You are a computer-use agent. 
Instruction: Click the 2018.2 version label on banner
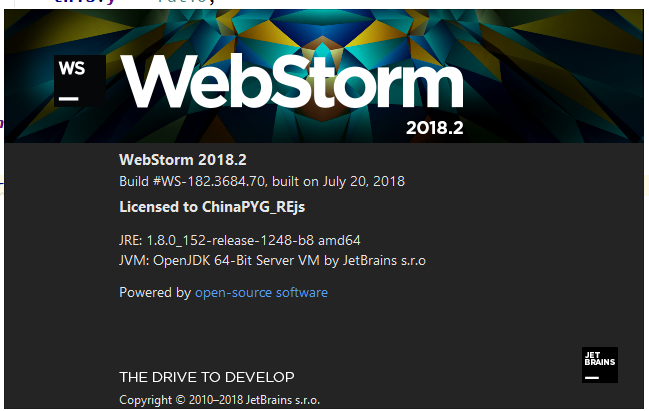click(x=435, y=128)
